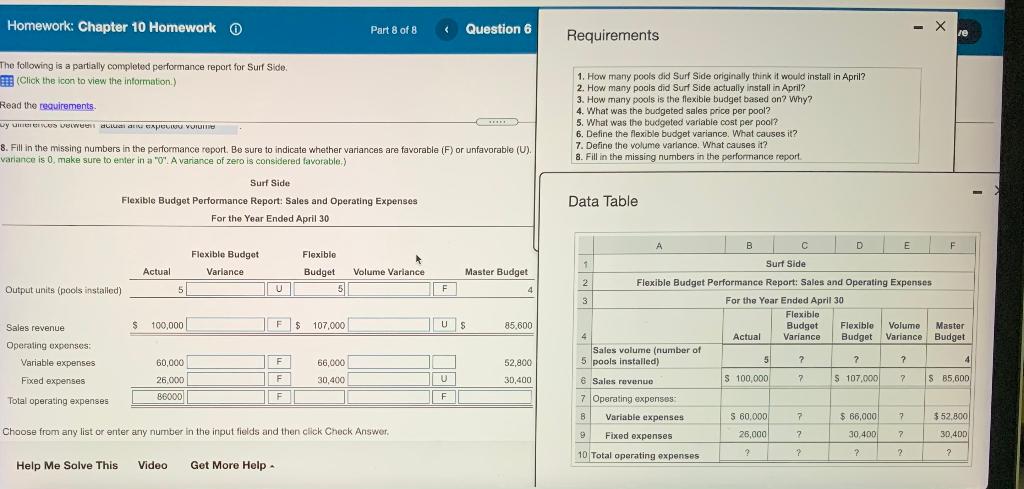Open output units volume variance F dropdown
Screen dimensions: 1024x489
(443, 288)
